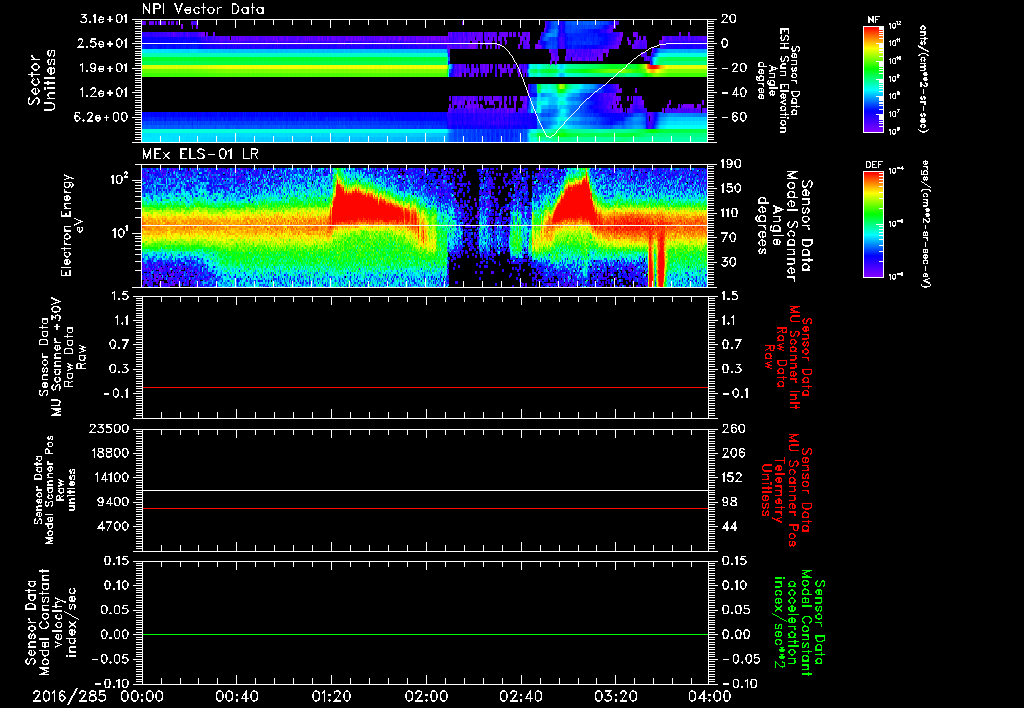1024x708 pixels.
Task: Click the "2016/285" date label
Action: point(69,696)
